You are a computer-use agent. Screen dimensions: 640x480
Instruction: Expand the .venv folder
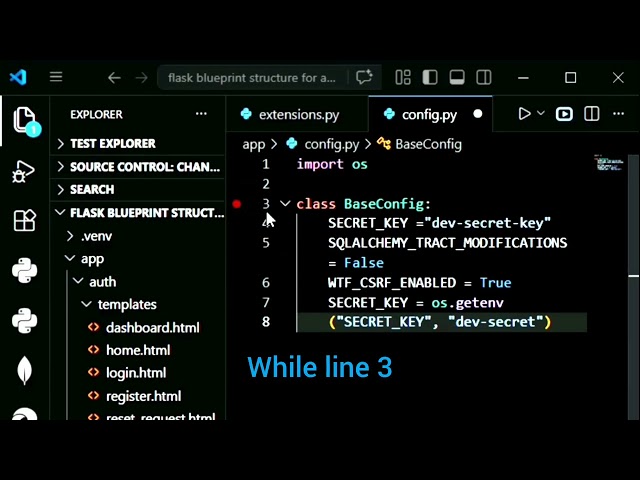pos(139,236)
